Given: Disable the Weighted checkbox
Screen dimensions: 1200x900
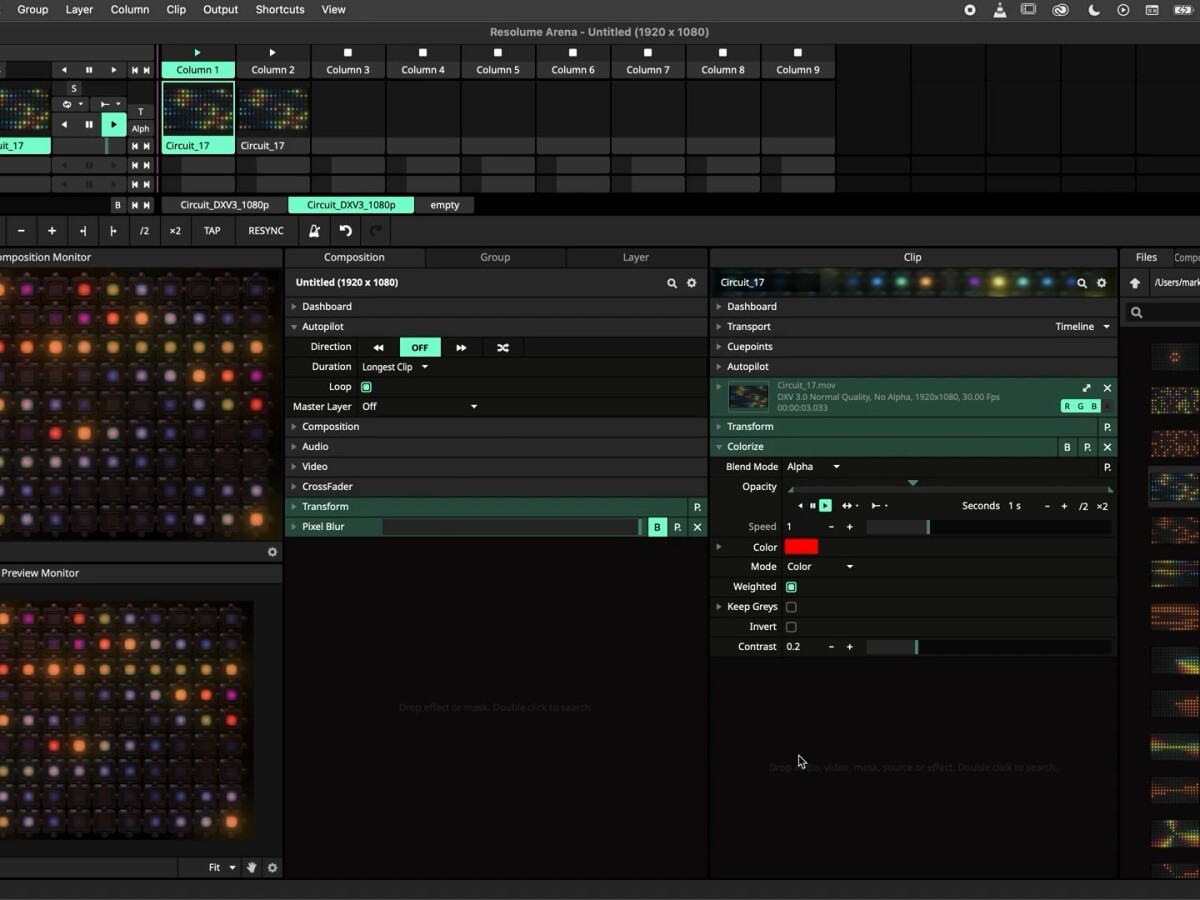Looking at the screenshot, I should 791,587.
